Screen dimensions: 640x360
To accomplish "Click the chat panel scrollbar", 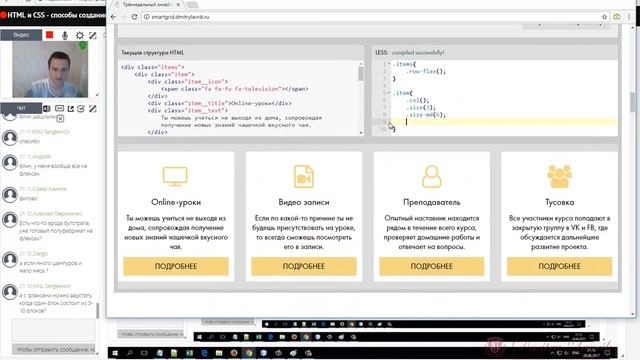I will click(98, 310).
